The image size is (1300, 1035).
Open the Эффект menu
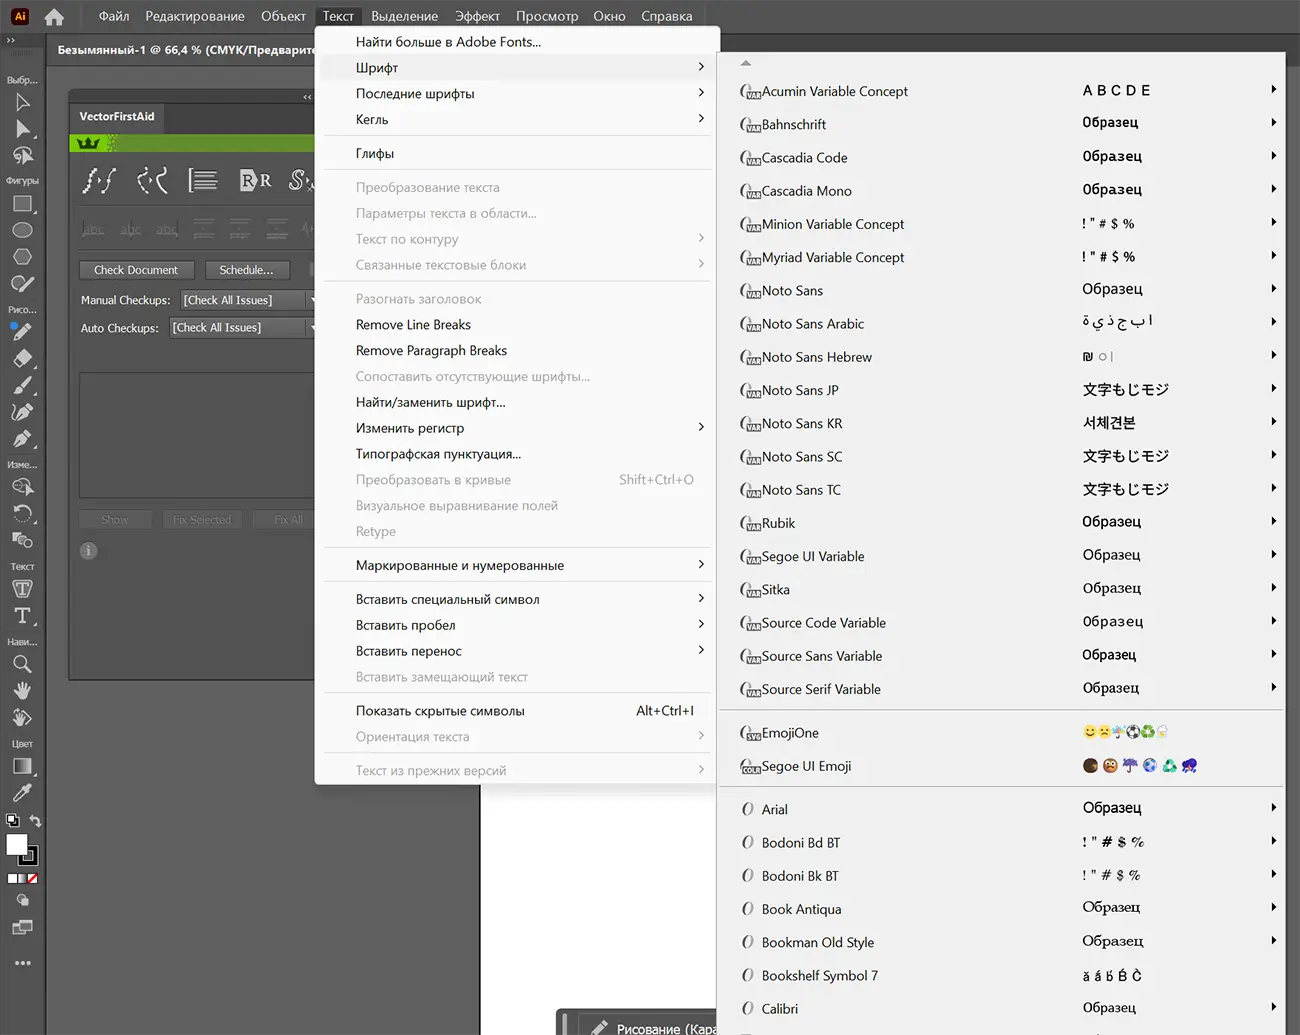(477, 16)
